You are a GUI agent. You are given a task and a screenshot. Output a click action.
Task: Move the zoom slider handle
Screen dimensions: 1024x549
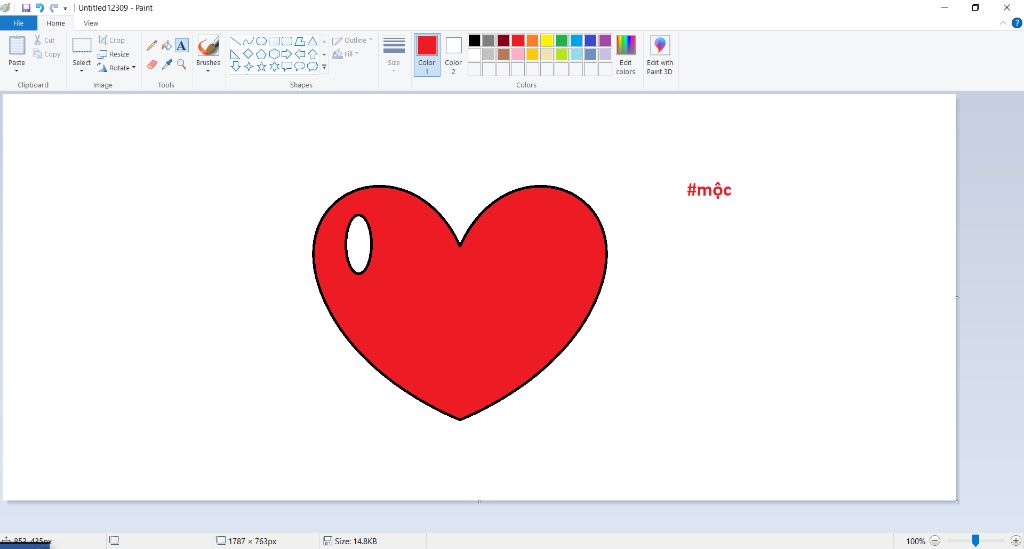pyautogui.click(x=975, y=541)
